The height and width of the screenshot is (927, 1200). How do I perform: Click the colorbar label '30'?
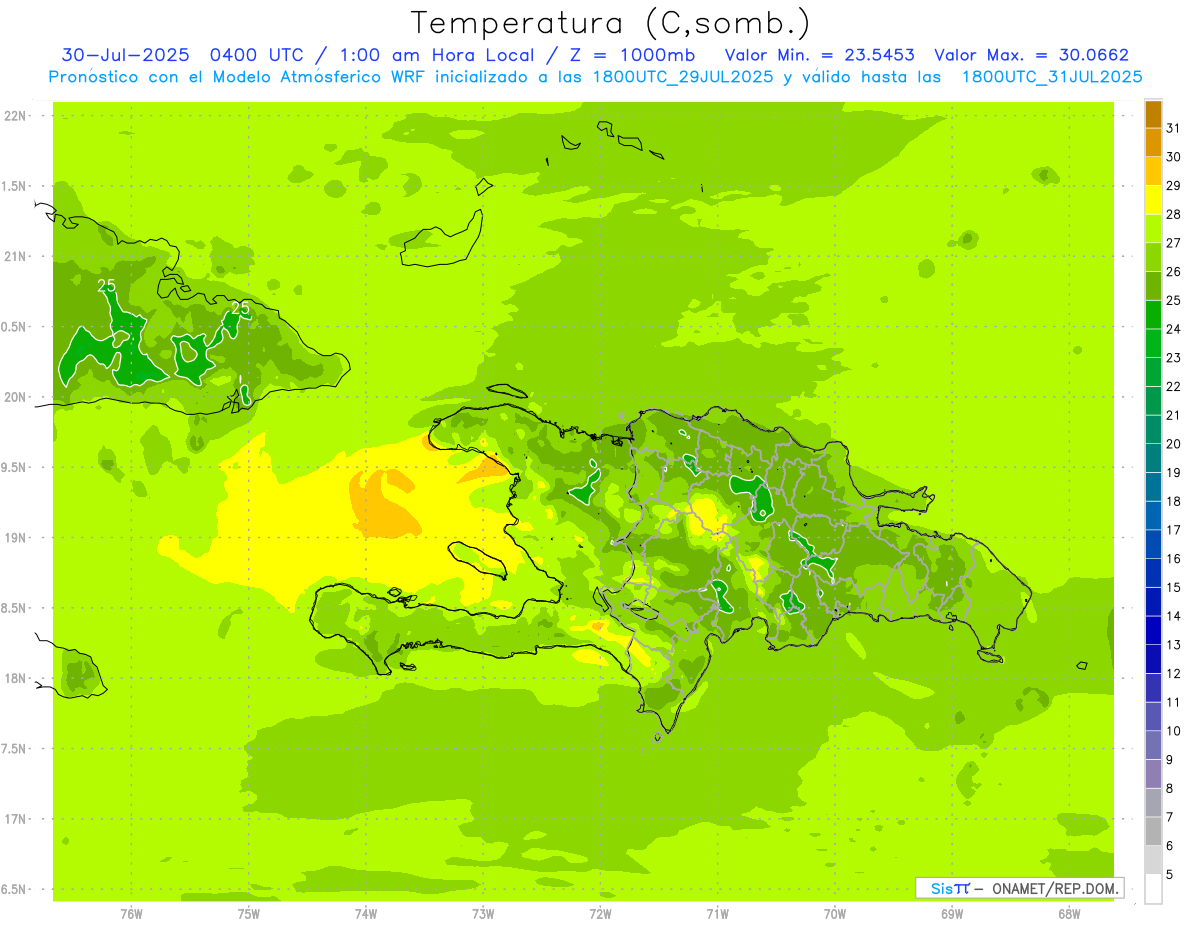pyautogui.click(x=1174, y=157)
